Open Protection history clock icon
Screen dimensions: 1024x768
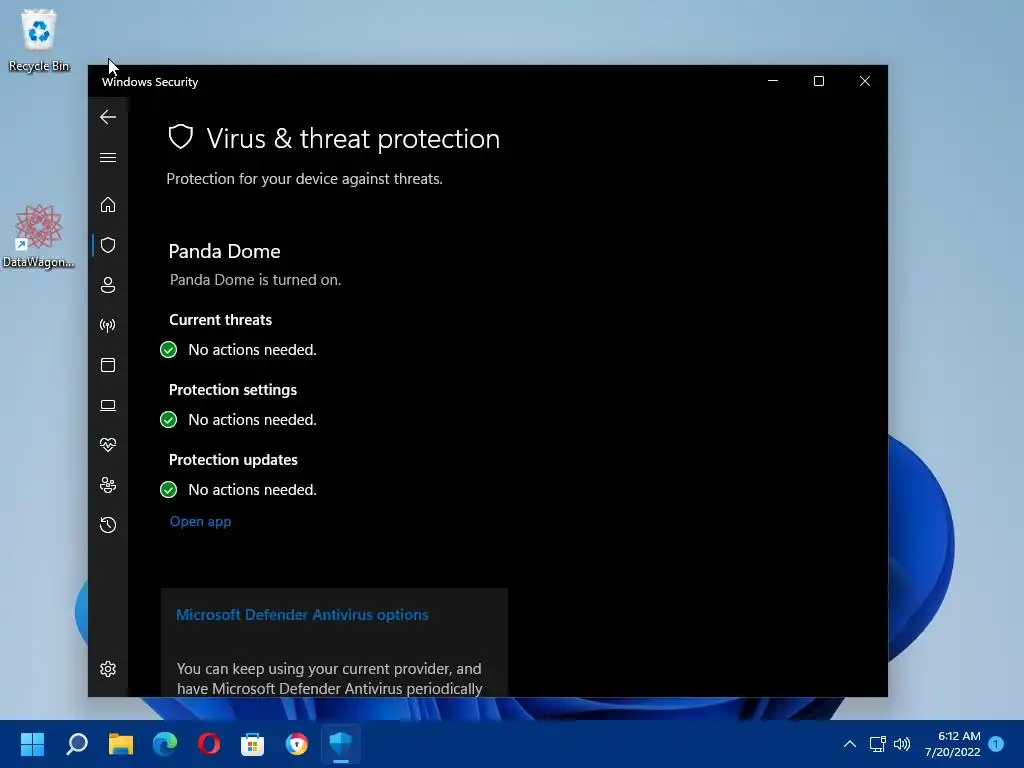[x=108, y=525]
